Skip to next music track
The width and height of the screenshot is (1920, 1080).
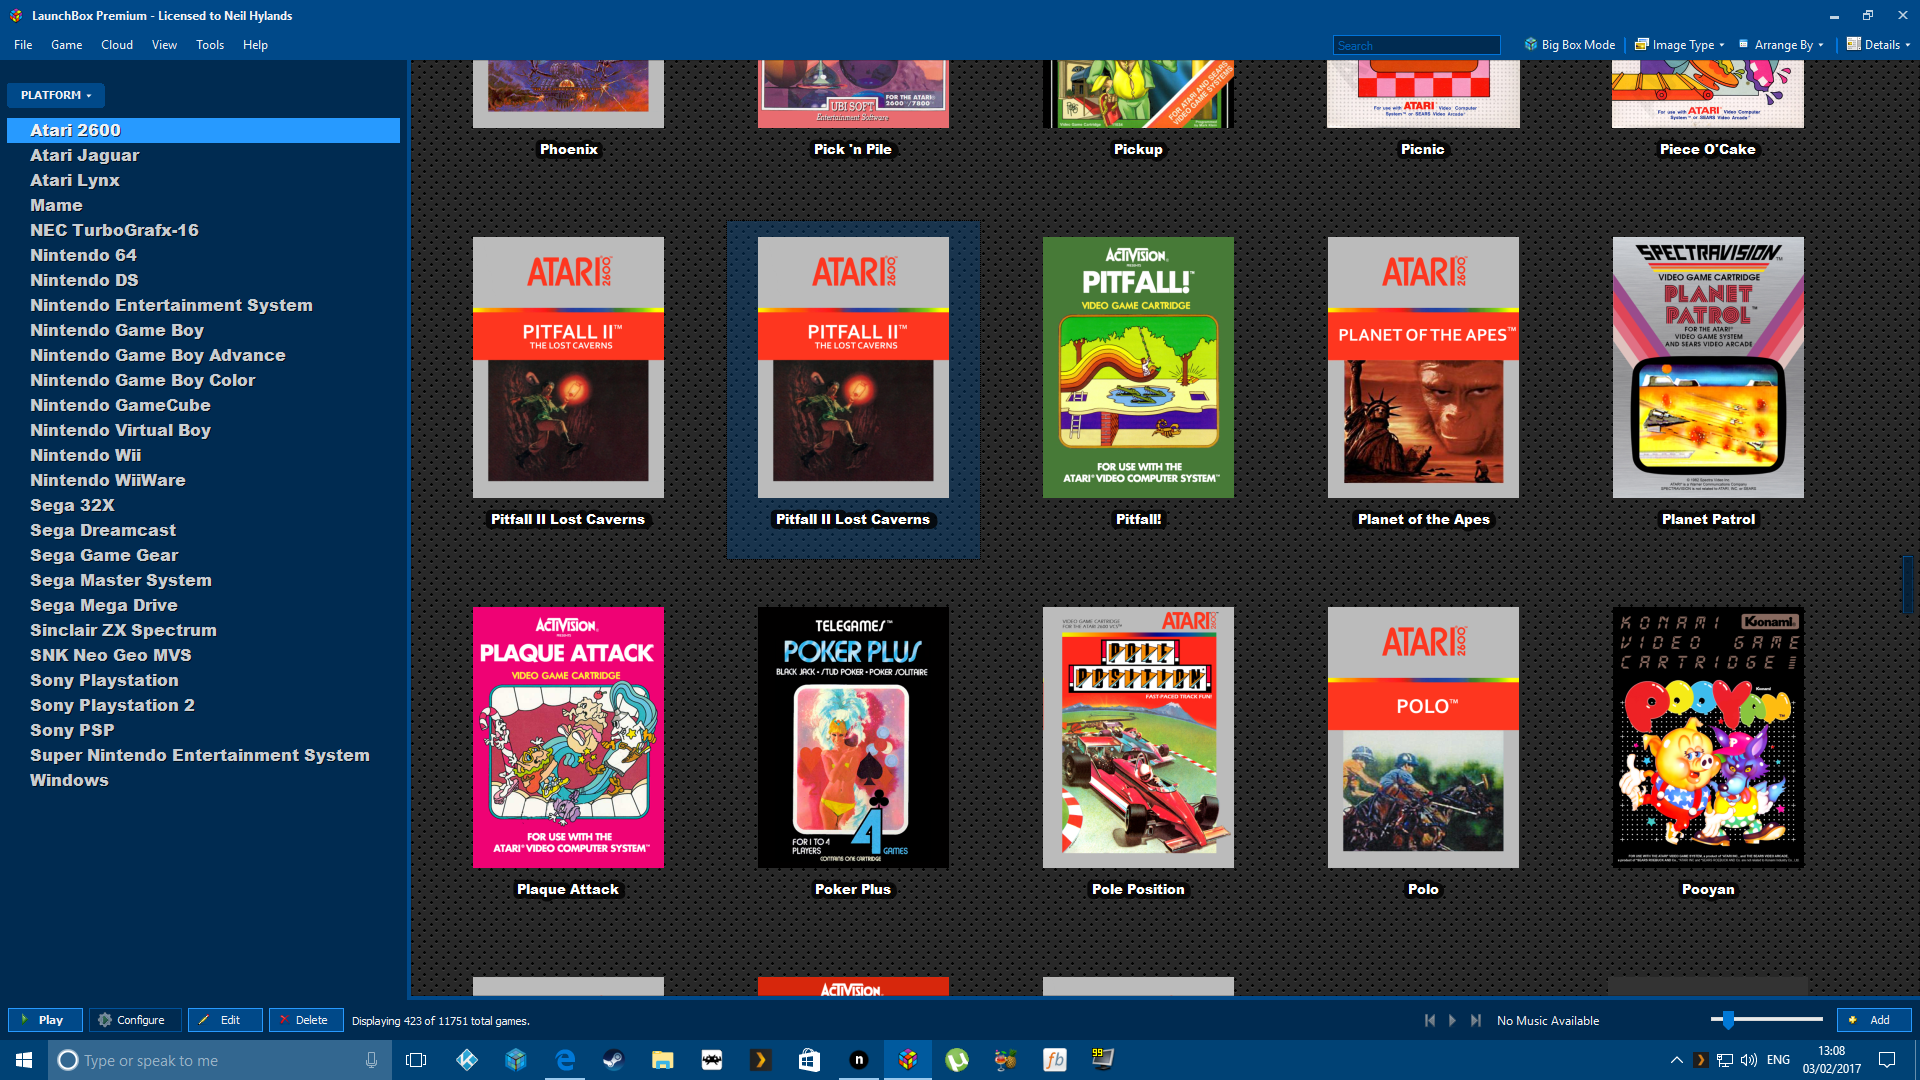click(1476, 1021)
